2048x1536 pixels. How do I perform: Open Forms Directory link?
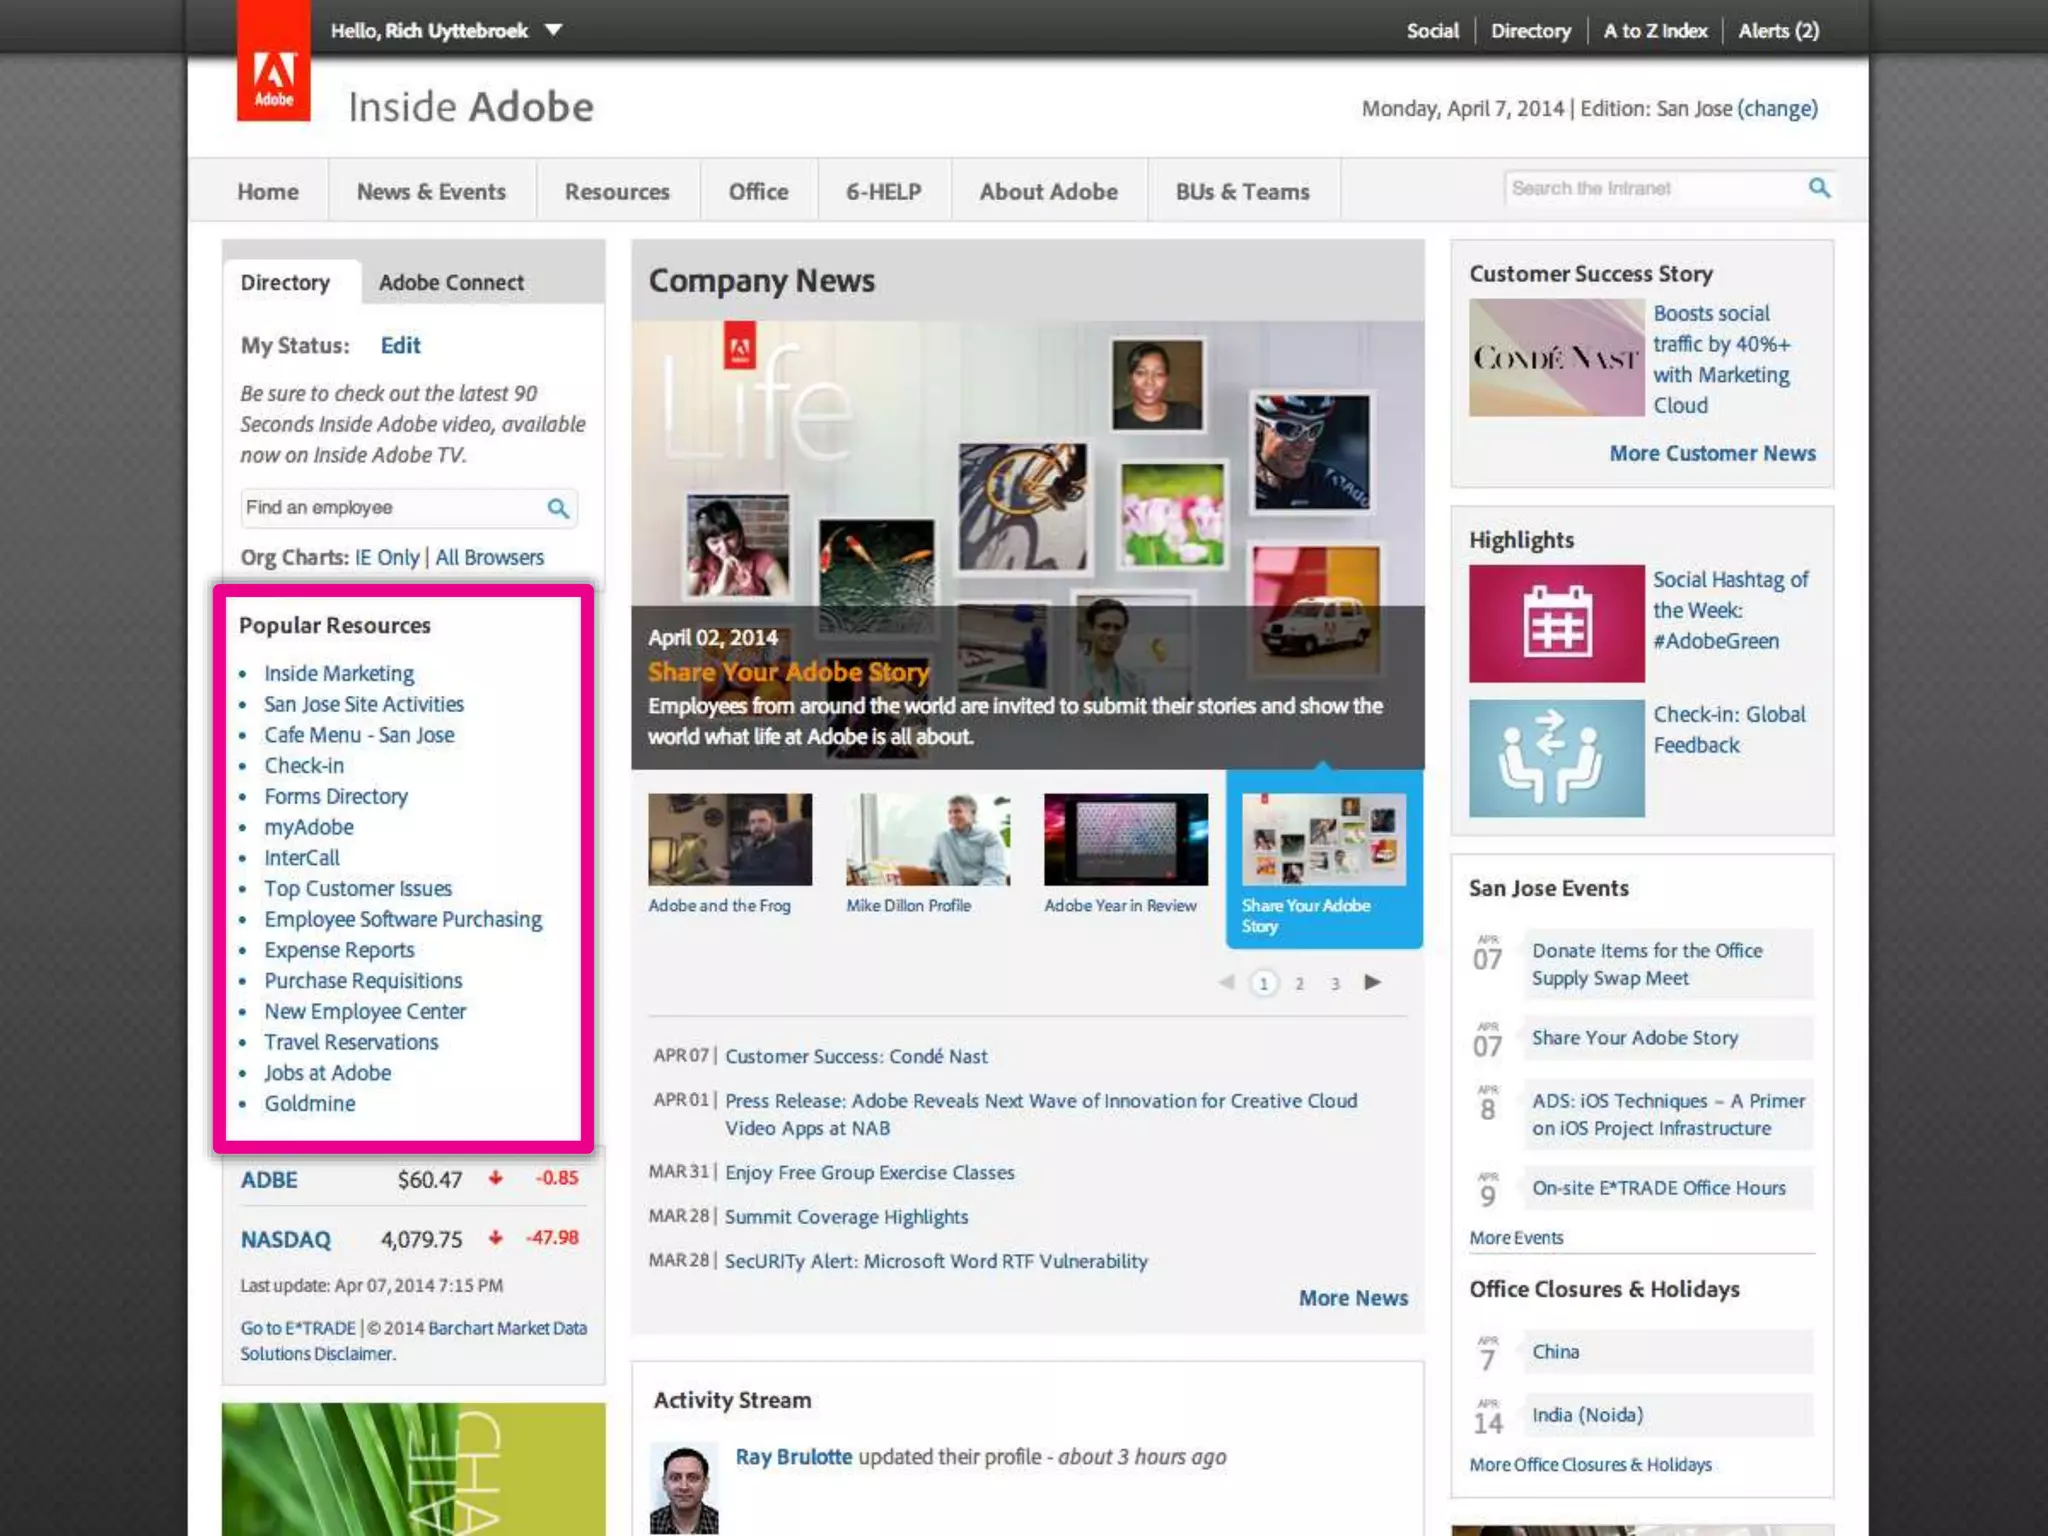tap(336, 796)
